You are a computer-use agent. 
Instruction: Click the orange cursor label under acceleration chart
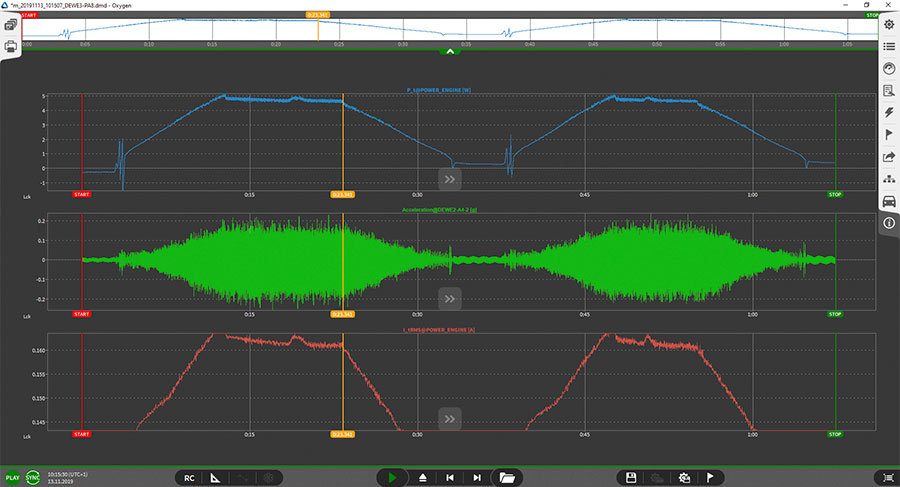point(343,314)
